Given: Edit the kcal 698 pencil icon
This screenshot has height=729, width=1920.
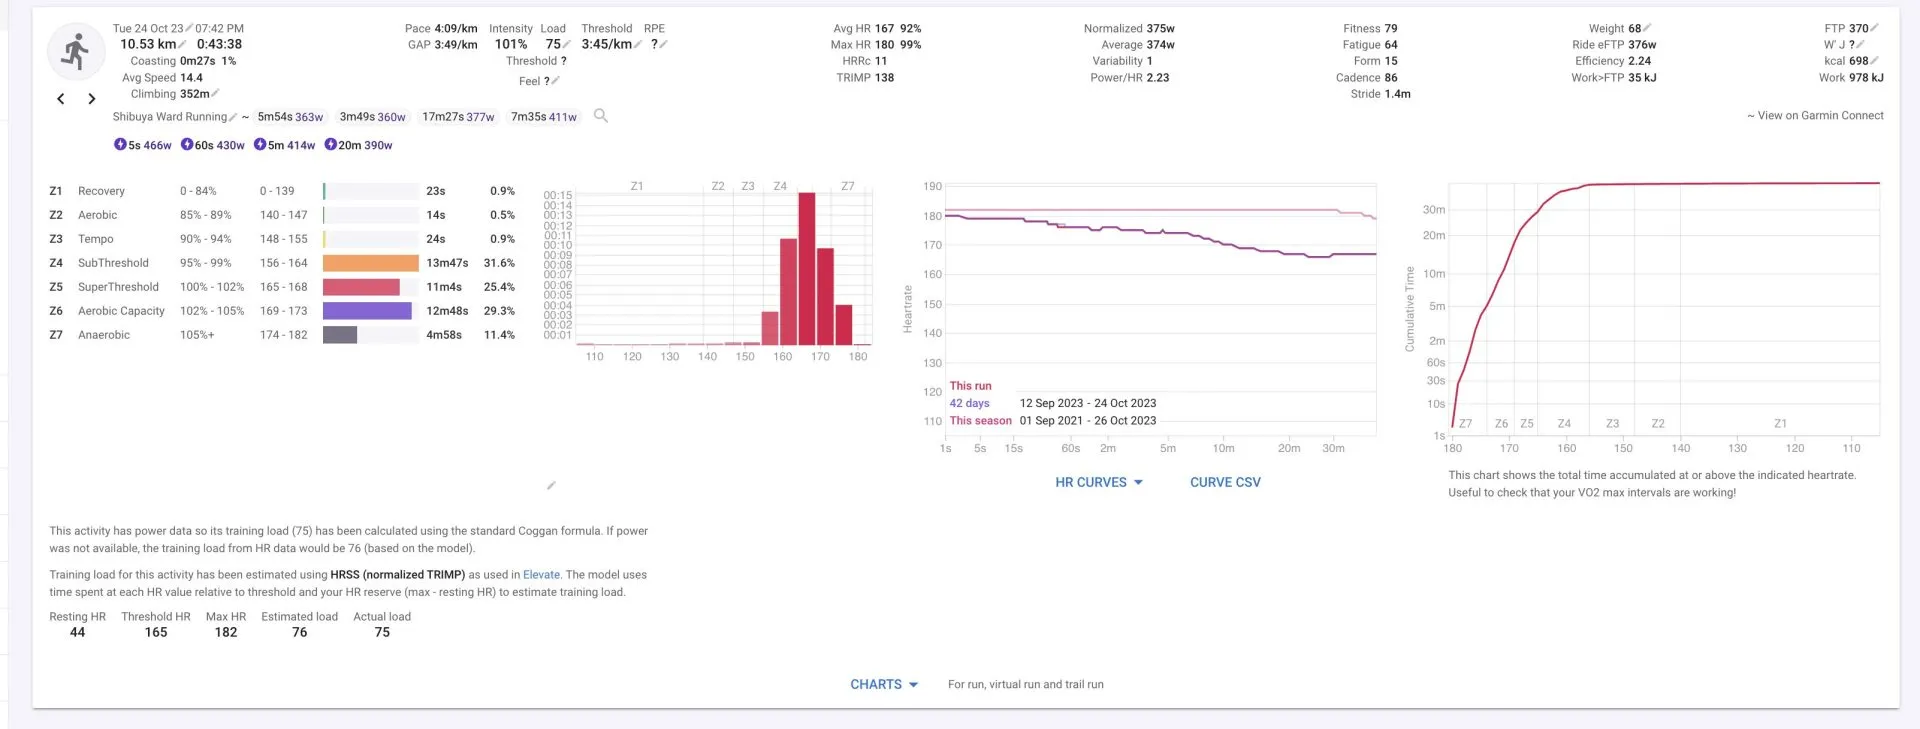Looking at the screenshot, I should point(1874,61).
